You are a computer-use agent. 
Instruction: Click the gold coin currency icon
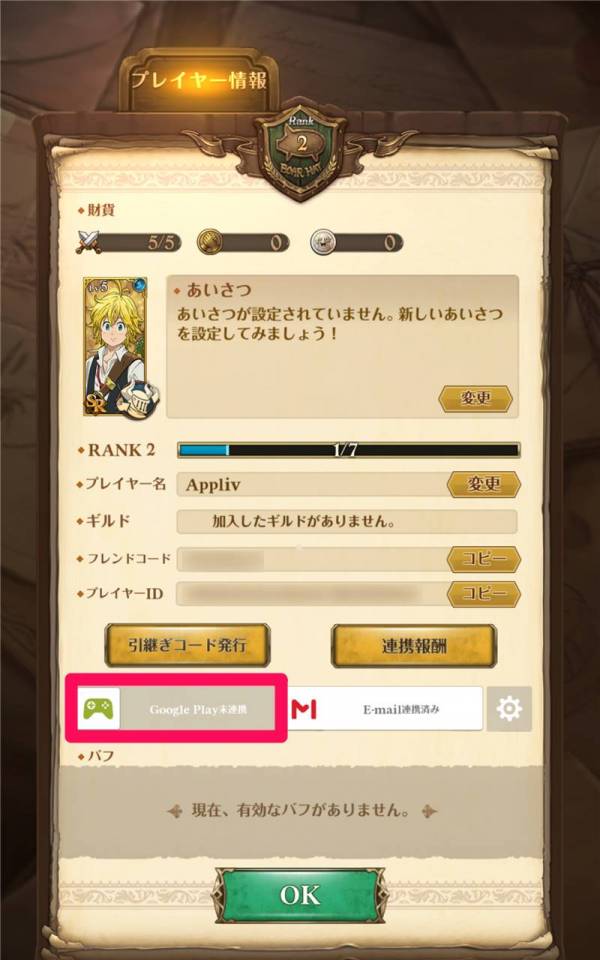[209, 242]
